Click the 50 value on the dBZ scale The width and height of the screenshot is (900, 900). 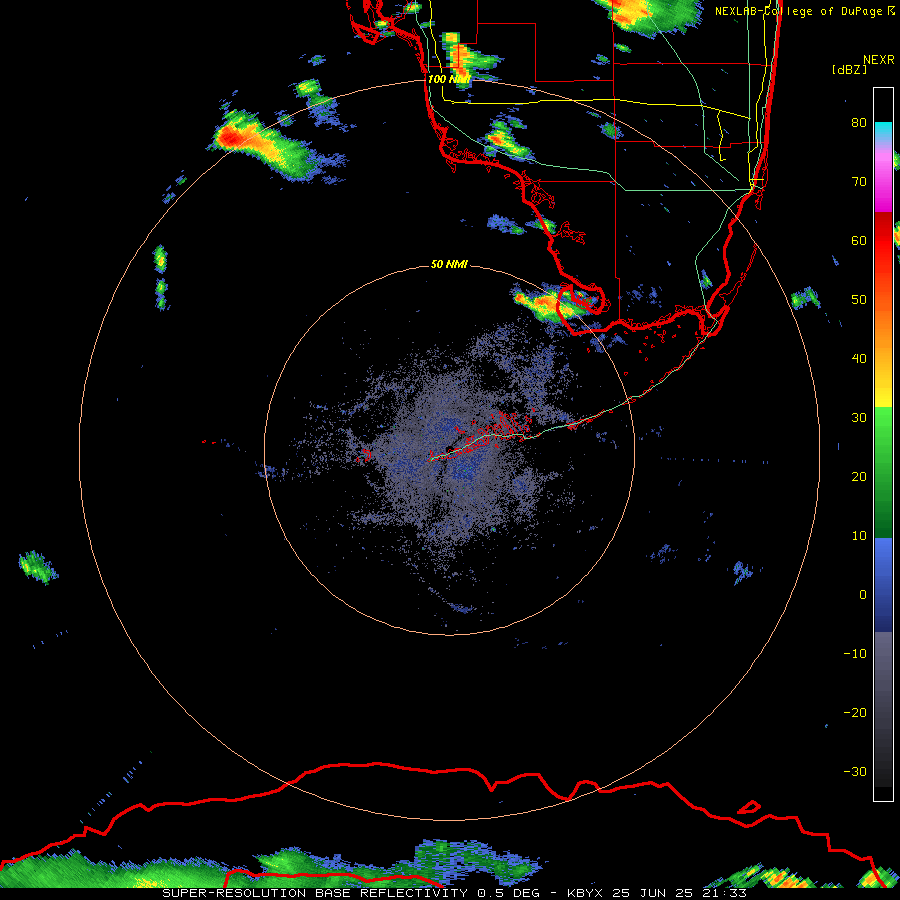pyautogui.click(x=859, y=300)
